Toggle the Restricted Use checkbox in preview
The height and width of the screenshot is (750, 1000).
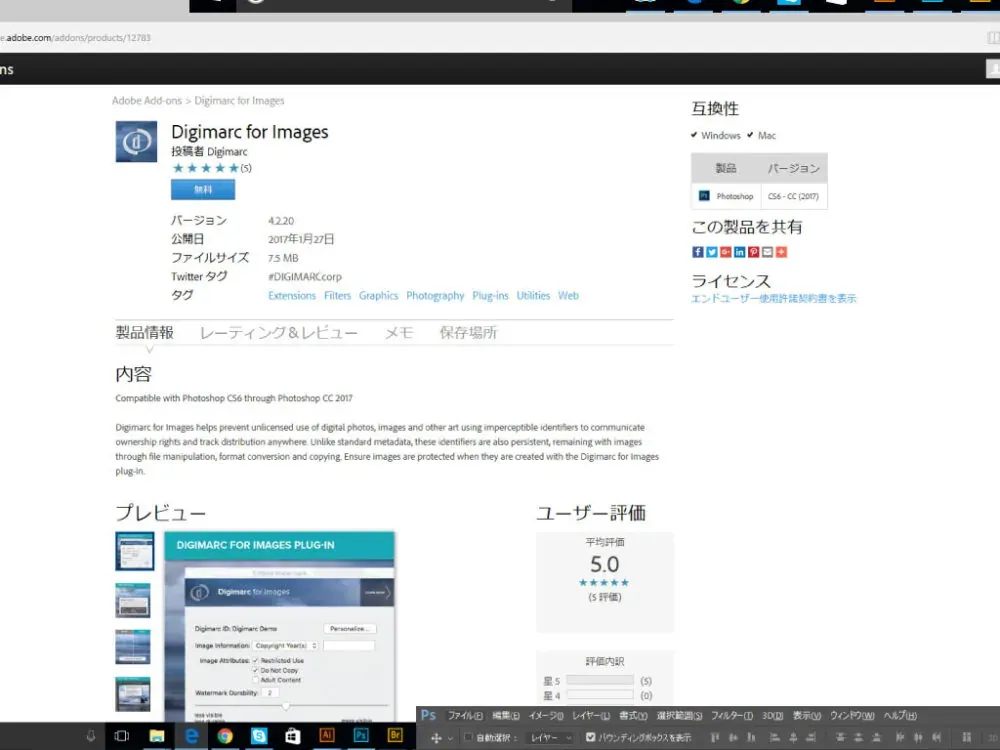click(255, 661)
